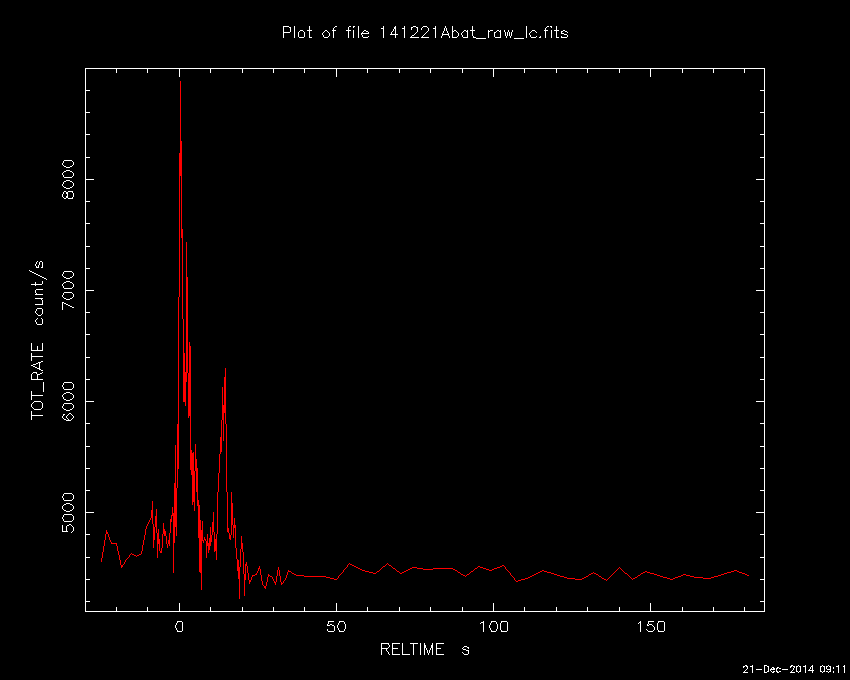The height and width of the screenshot is (680, 850).
Task: Click the 'RELTIME s' x-axis label
Action: pyautogui.click(x=424, y=649)
